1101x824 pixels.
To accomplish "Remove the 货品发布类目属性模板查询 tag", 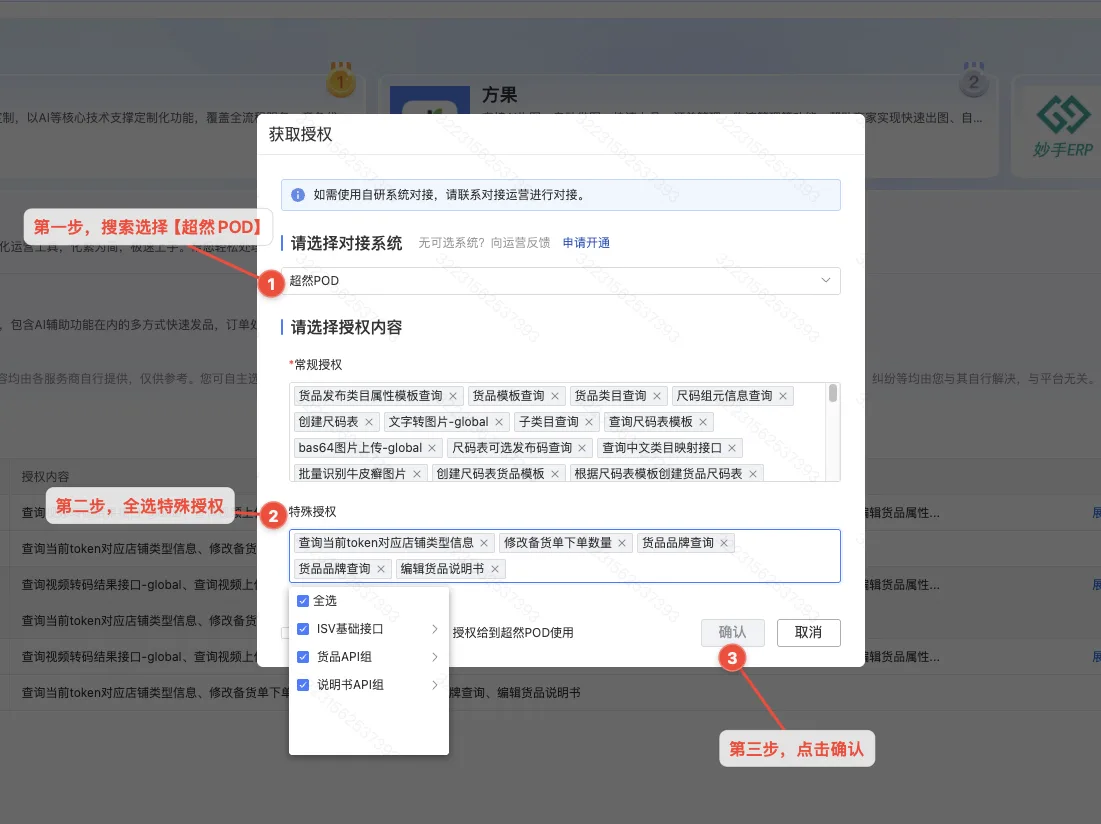I will tap(453, 396).
